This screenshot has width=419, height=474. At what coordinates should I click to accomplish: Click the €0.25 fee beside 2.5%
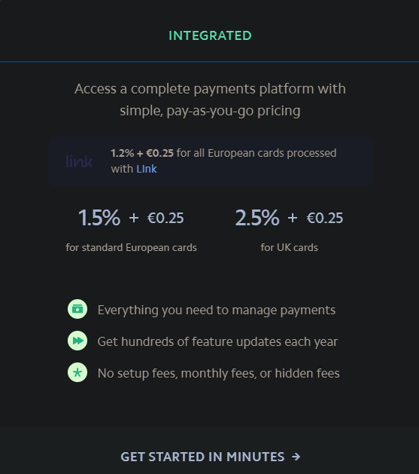[325, 218]
